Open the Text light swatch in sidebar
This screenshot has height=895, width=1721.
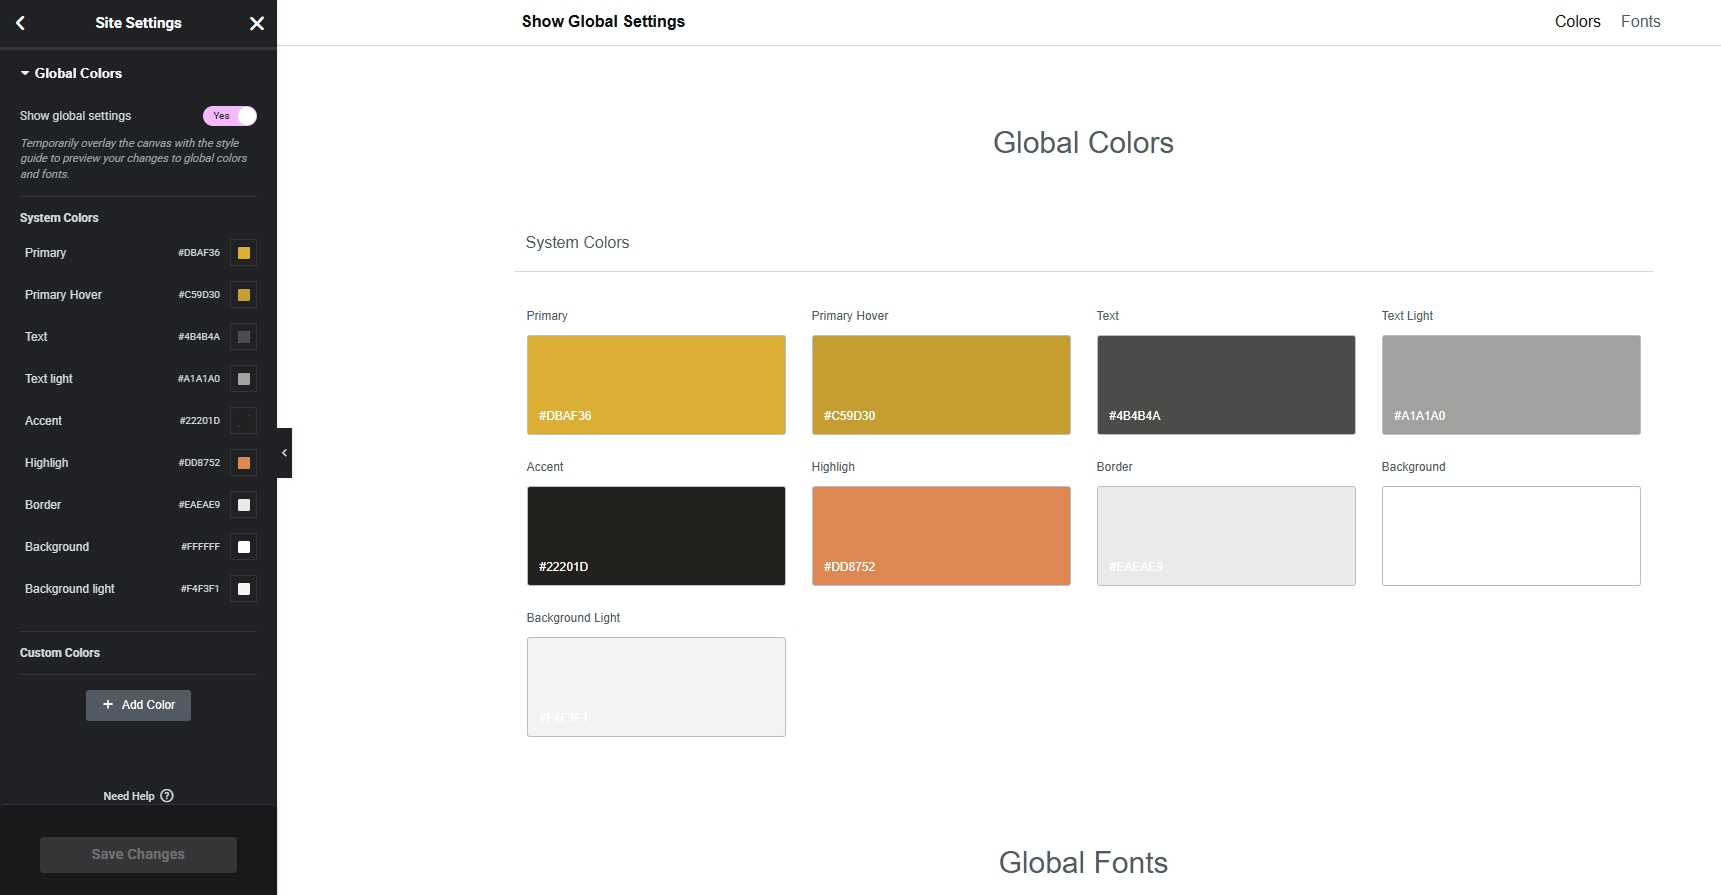click(243, 379)
